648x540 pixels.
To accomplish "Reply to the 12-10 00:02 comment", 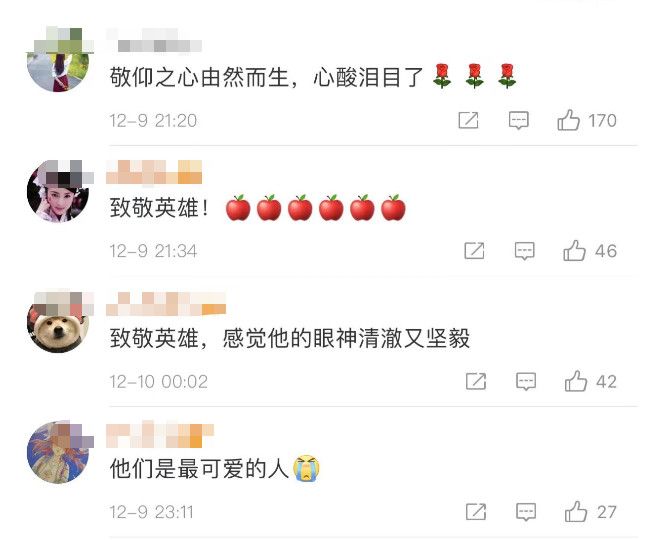I will tap(526, 382).
